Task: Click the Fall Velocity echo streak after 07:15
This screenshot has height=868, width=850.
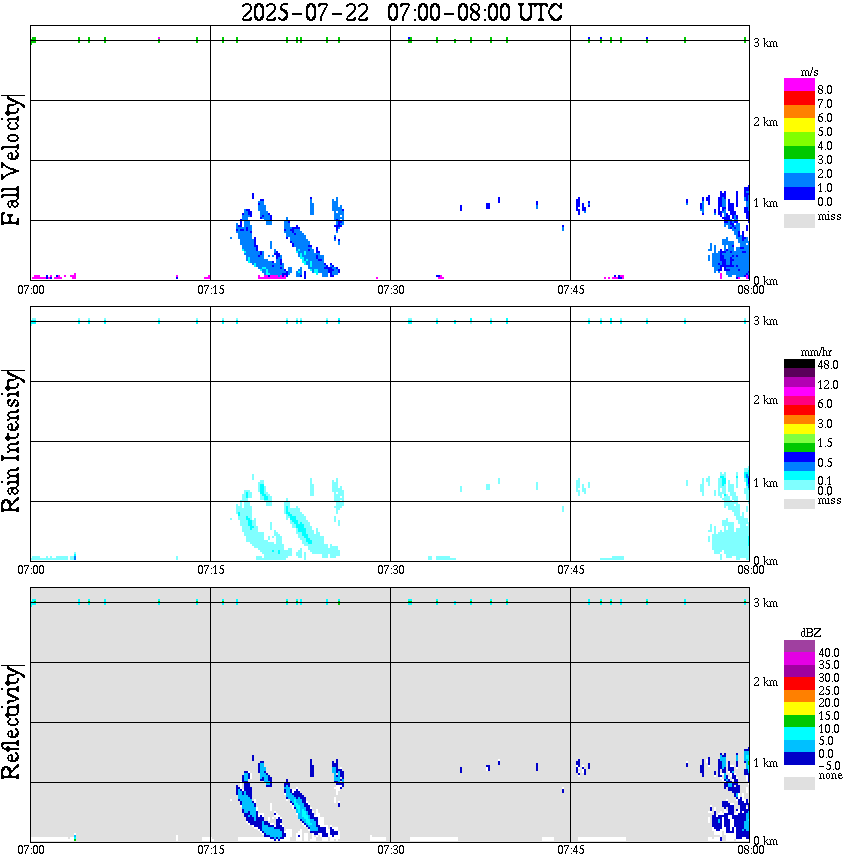Action: (260, 244)
